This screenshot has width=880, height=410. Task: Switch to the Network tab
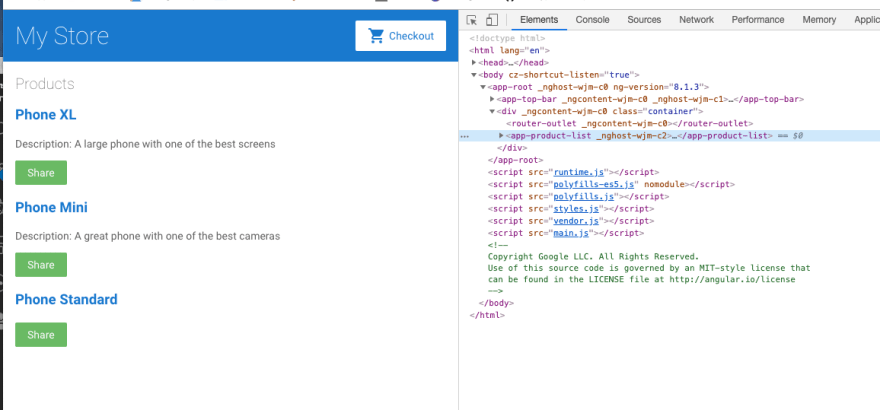point(696,20)
